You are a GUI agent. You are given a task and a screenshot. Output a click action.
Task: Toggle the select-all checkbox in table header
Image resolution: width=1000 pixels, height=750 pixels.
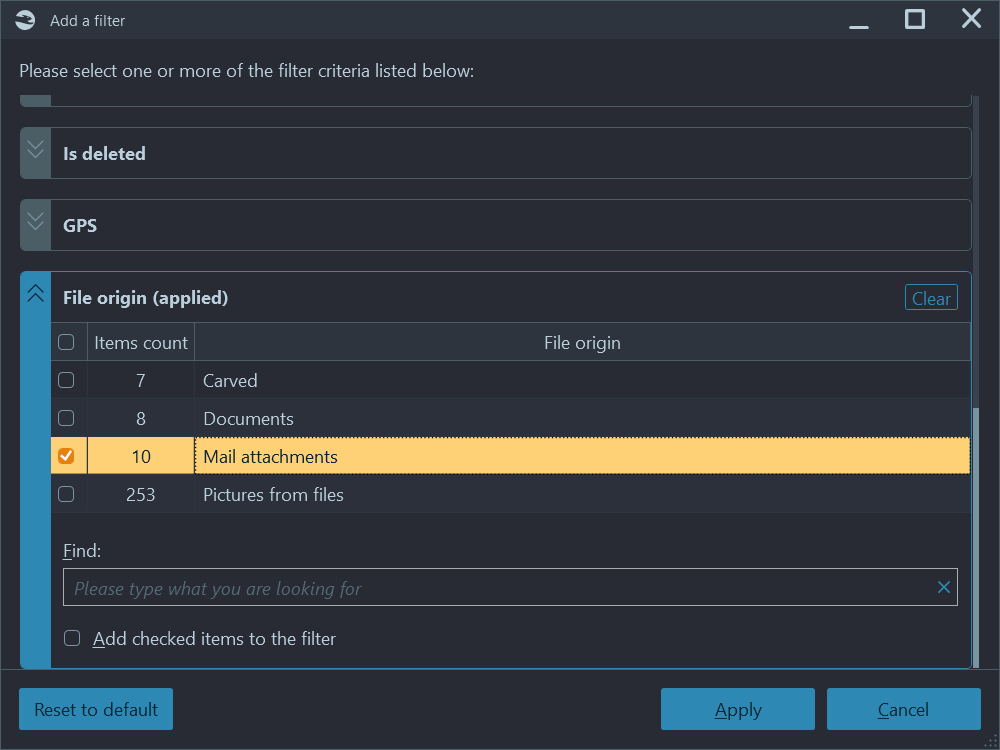(66, 342)
